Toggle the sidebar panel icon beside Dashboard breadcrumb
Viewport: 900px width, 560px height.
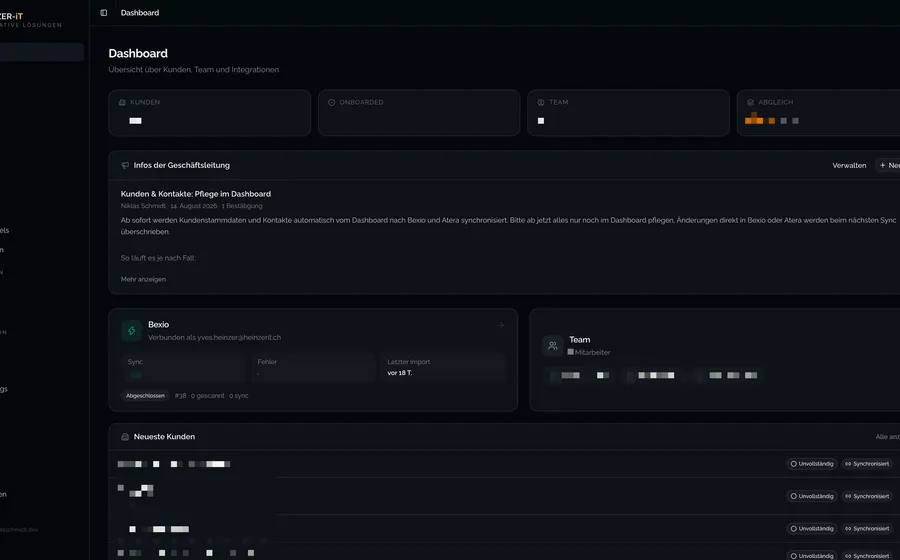click(104, 13)
